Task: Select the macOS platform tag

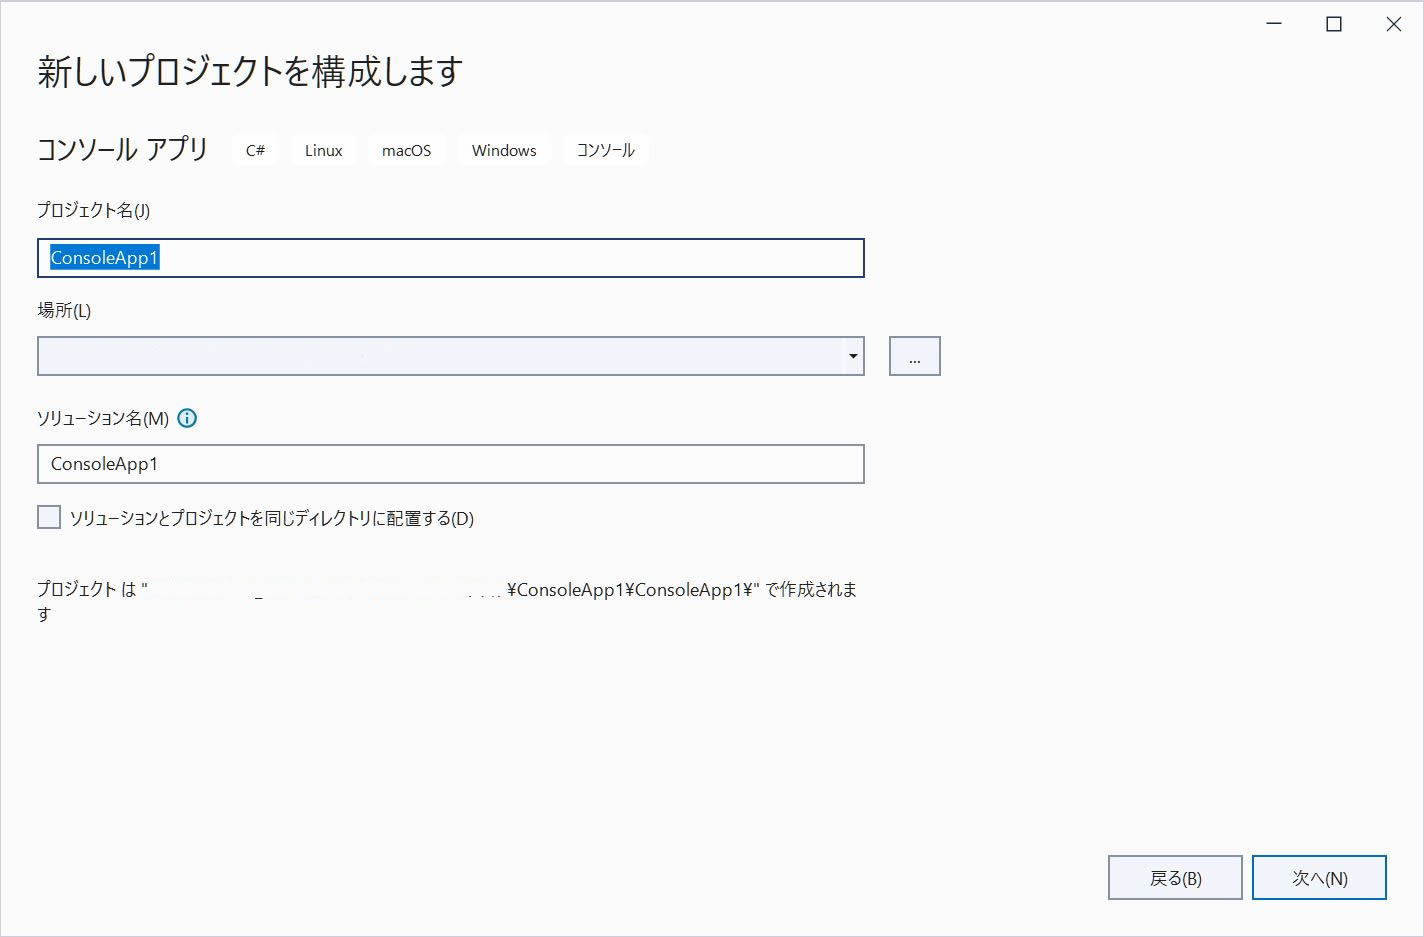Action: click(406, 150)
